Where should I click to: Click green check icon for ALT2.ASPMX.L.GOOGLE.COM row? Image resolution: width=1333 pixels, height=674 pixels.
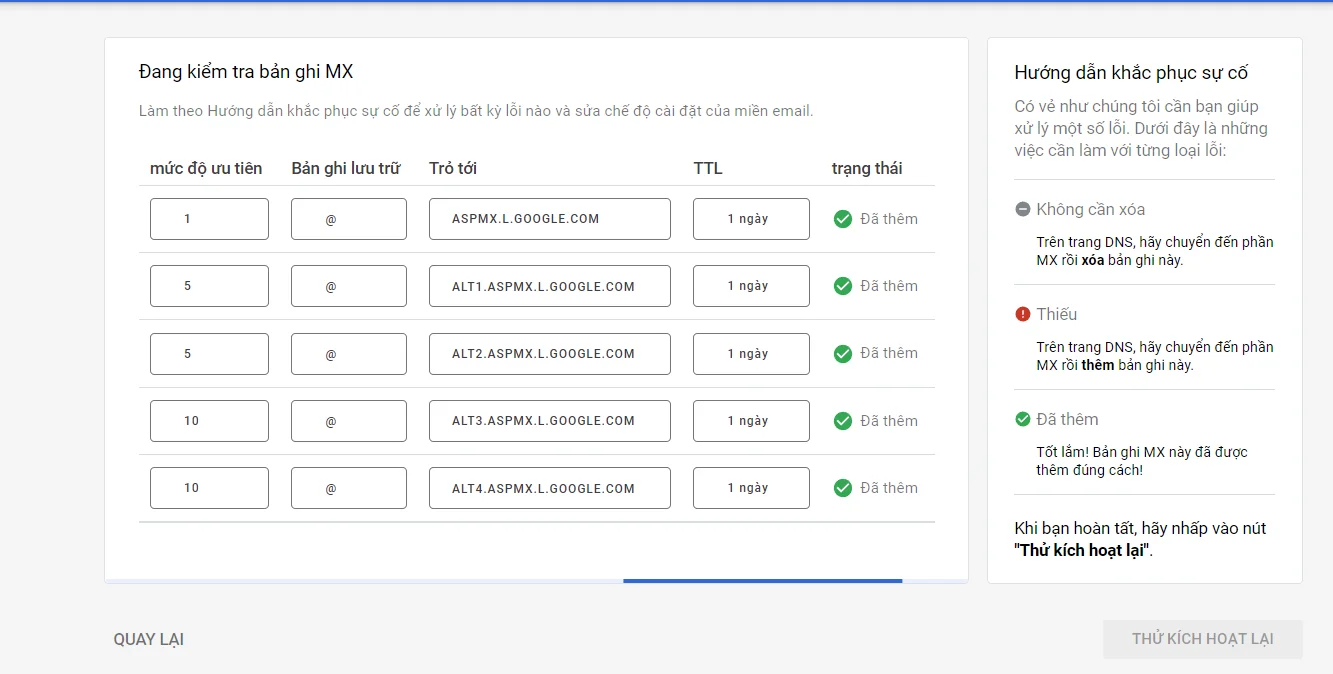point(843,353)
